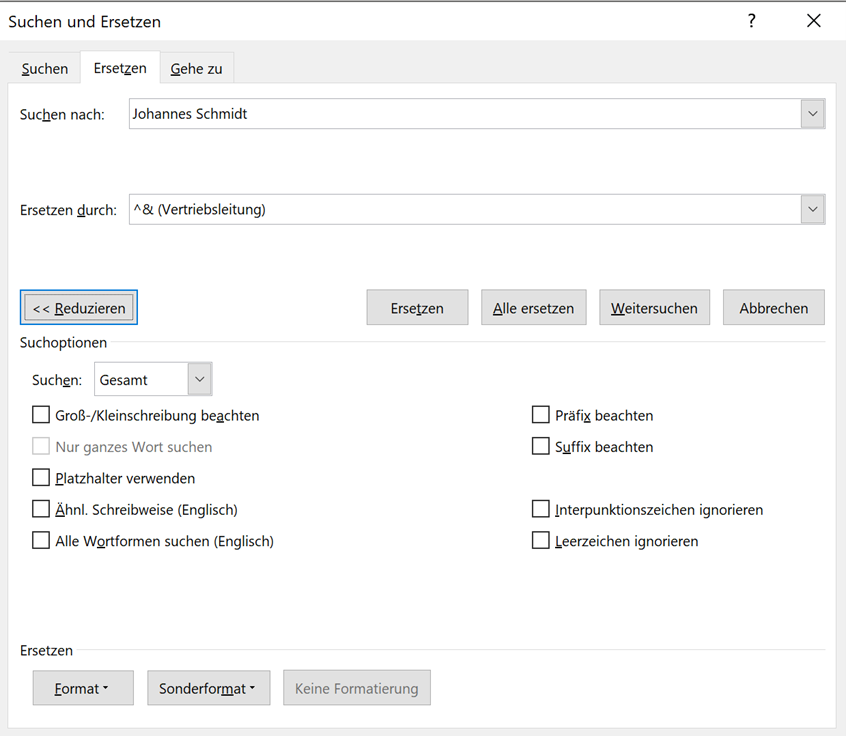Expand the Suchen nach history dropdown
The image size is (846, 736).
click(x=813, y=114)
